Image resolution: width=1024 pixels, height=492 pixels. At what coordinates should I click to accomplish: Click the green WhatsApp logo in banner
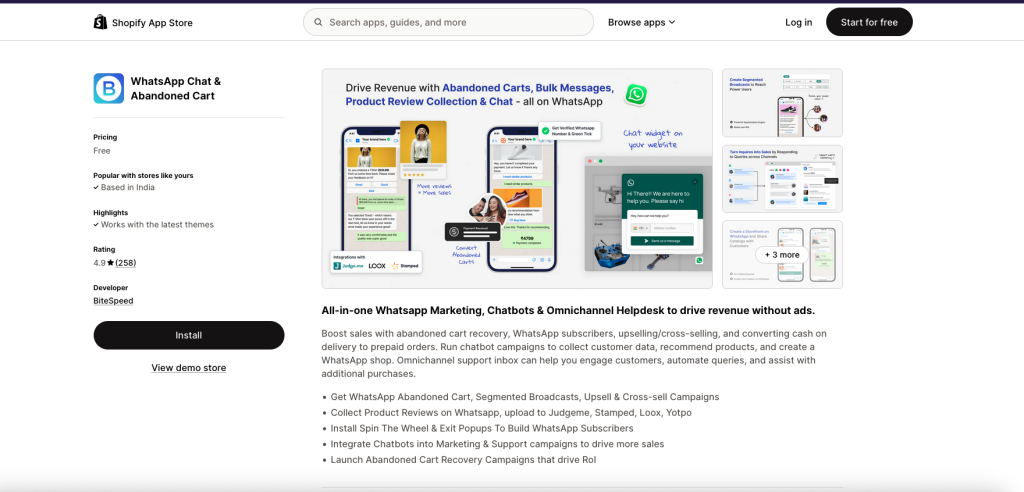[635, 95]
